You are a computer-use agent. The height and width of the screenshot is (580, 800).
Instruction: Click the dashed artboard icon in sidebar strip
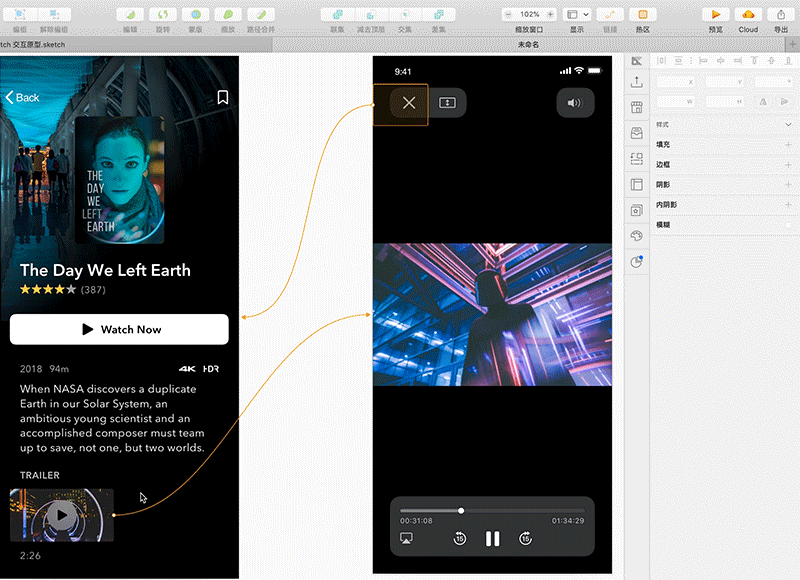[x=636, y=159]
